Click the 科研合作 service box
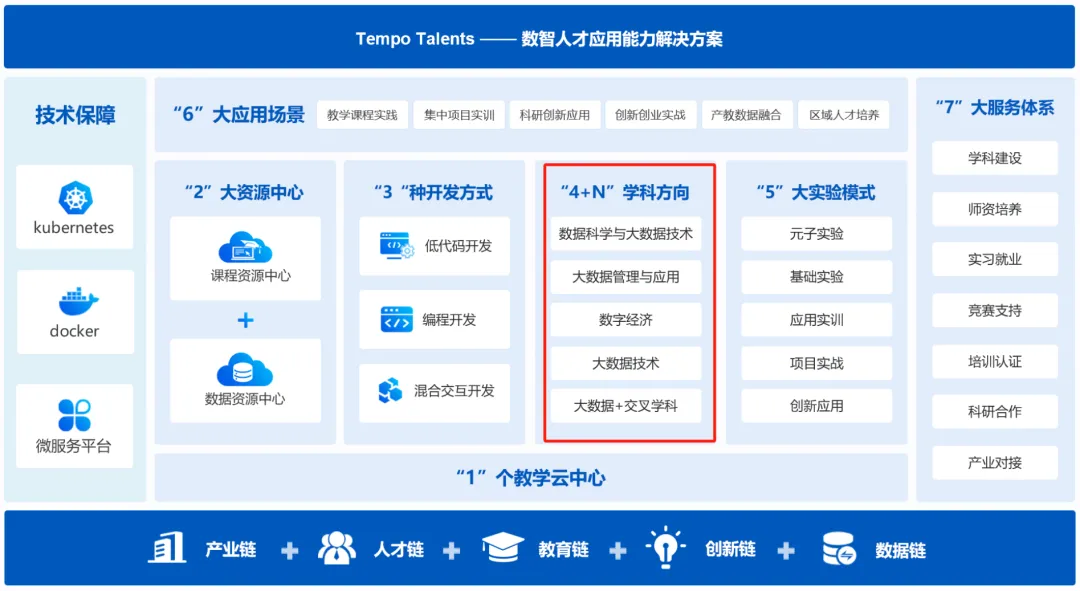 [x=995, y=412]
